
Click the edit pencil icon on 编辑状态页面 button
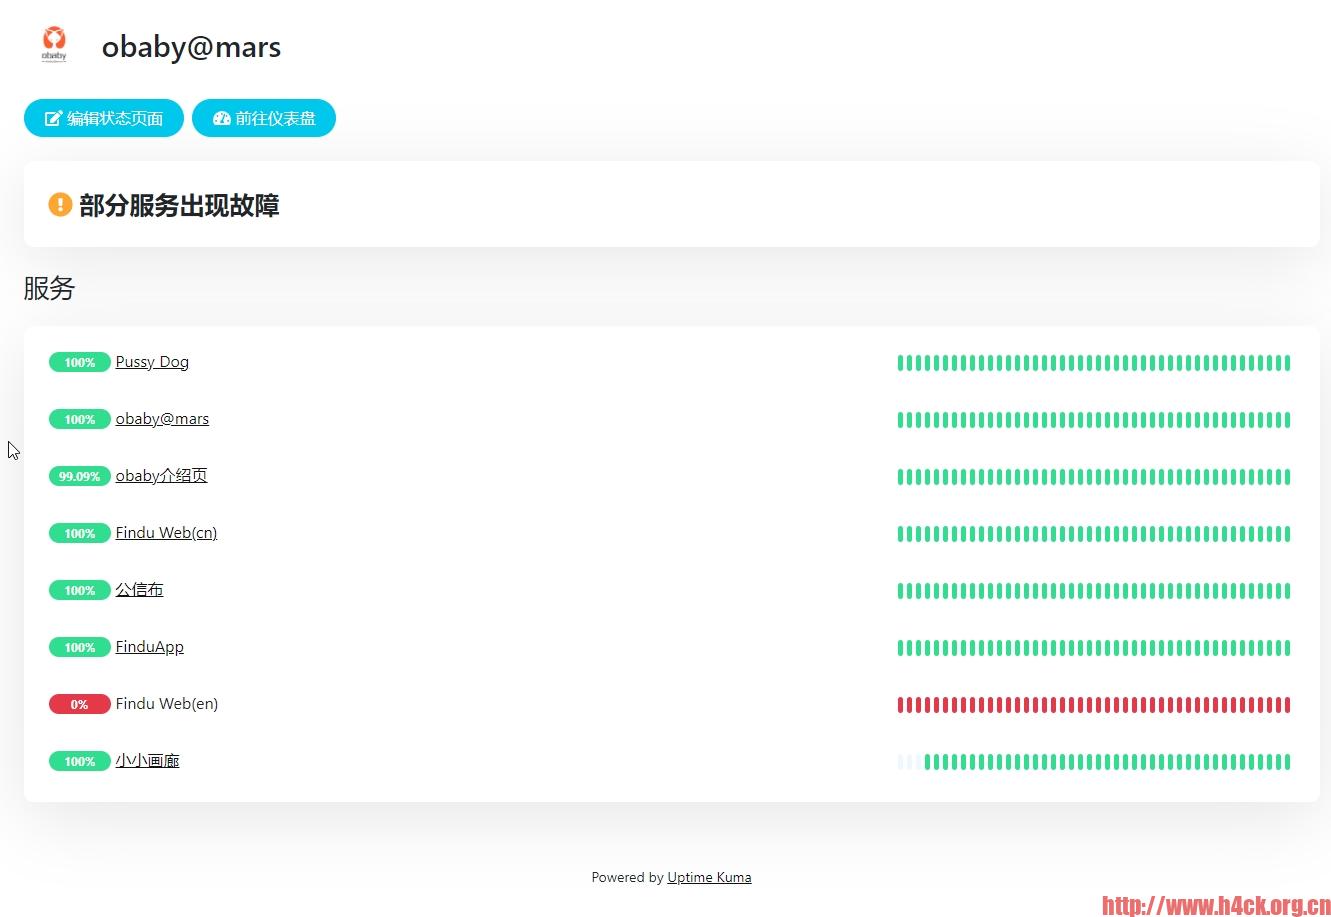click(x=53, y=118)
